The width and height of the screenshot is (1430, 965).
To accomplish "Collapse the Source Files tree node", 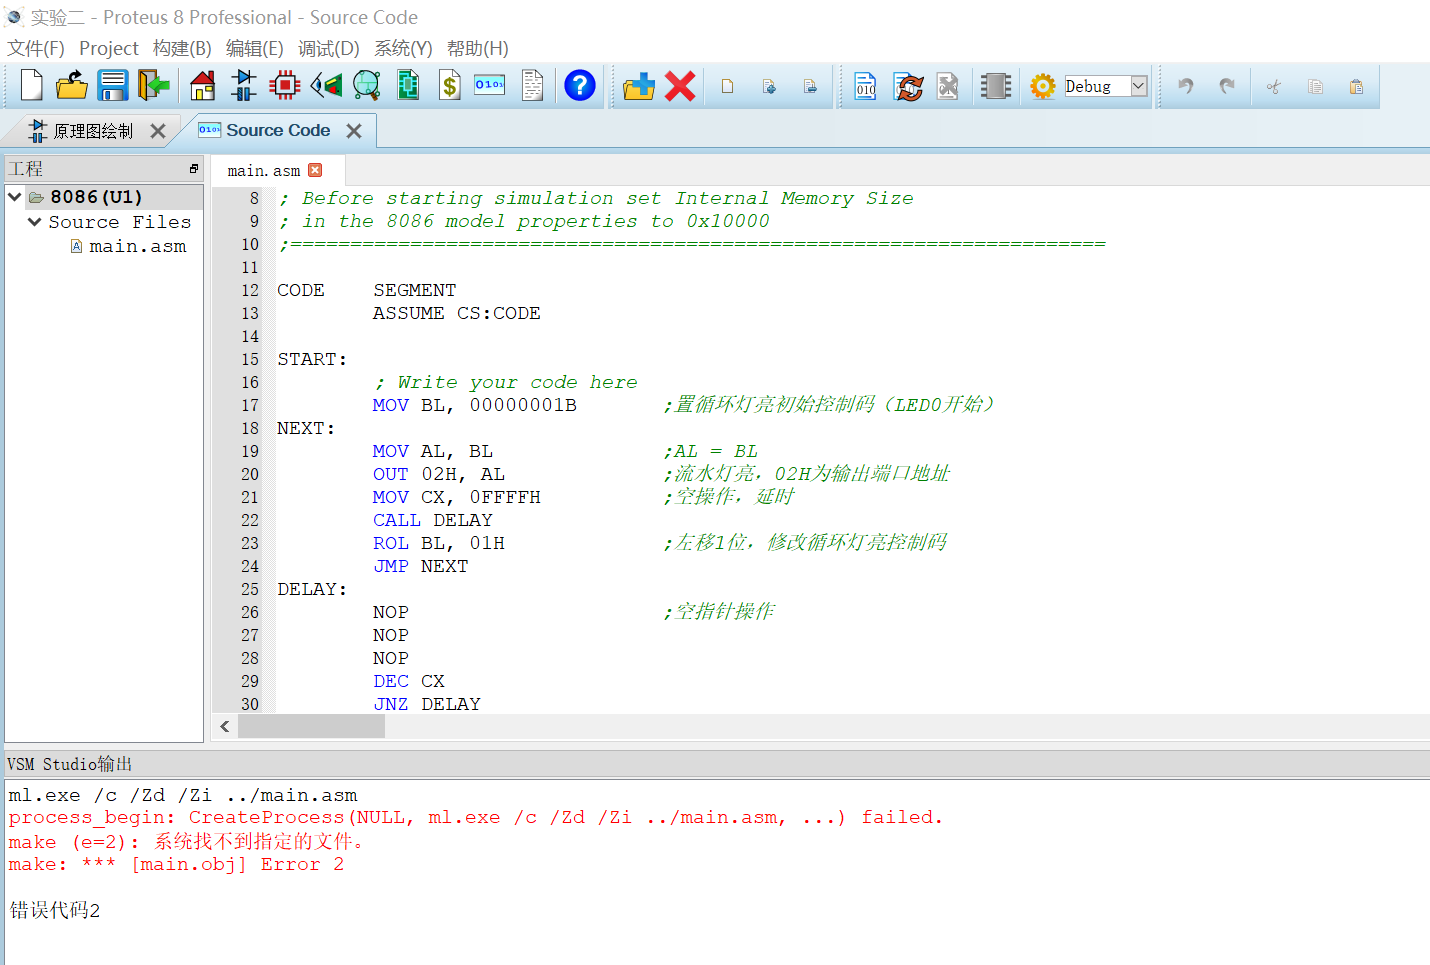I will coord(35,222).
